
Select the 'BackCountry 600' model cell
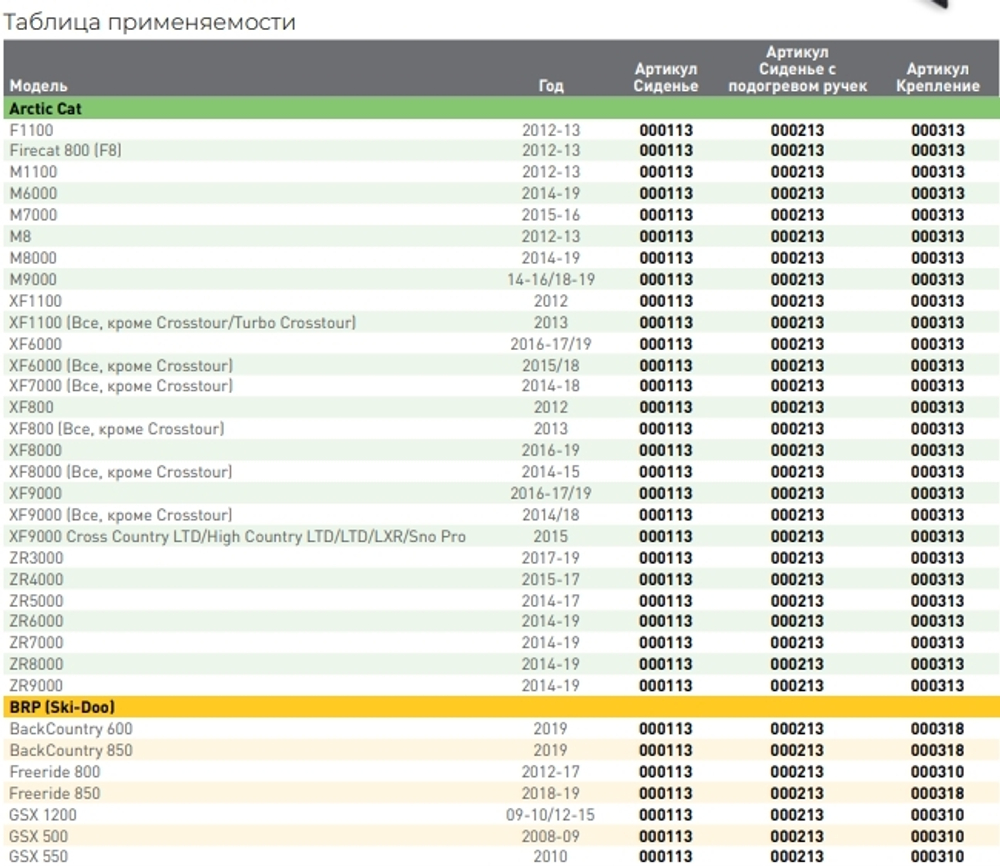pos(71,729)
